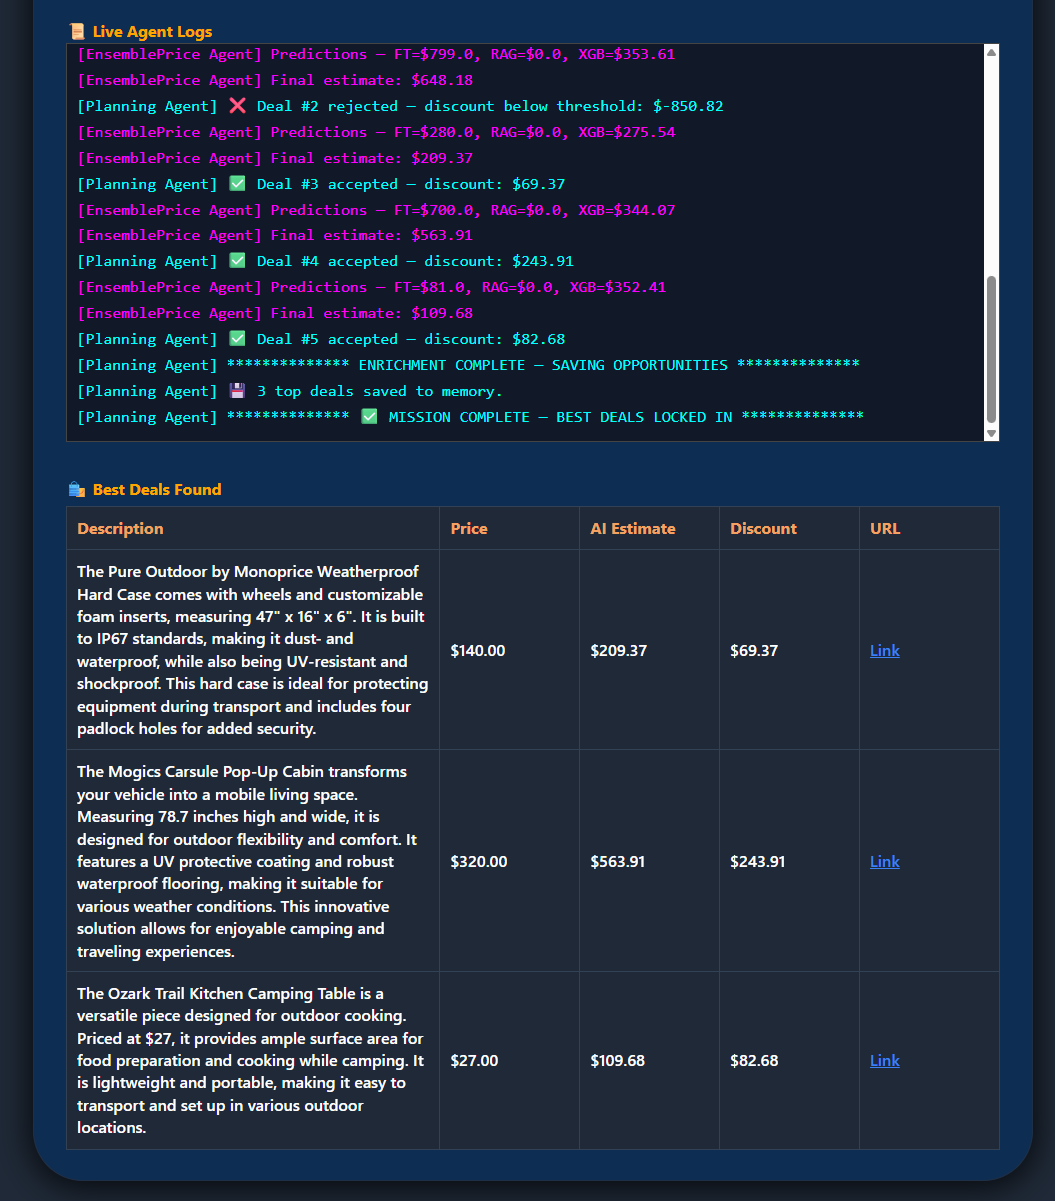Click the red X on Deal #2 rejected

coord(237,106)
